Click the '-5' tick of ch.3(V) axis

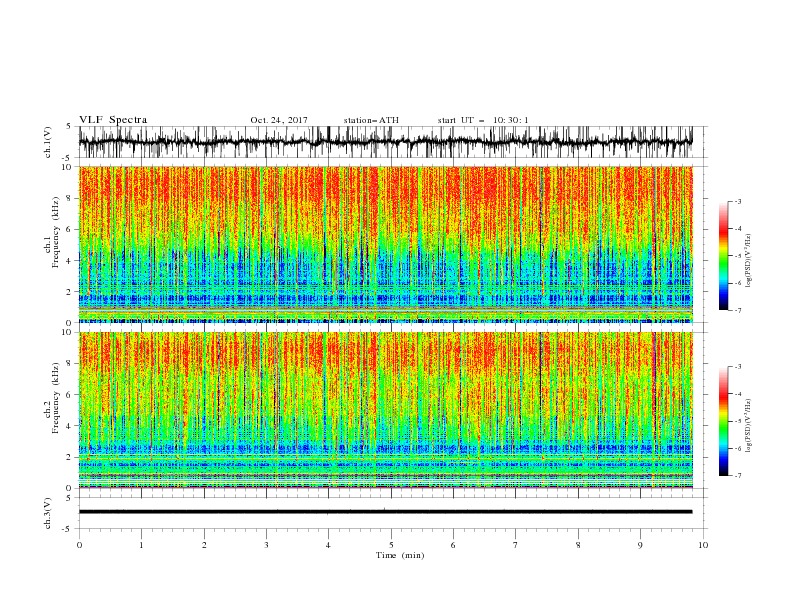point(68,529)
